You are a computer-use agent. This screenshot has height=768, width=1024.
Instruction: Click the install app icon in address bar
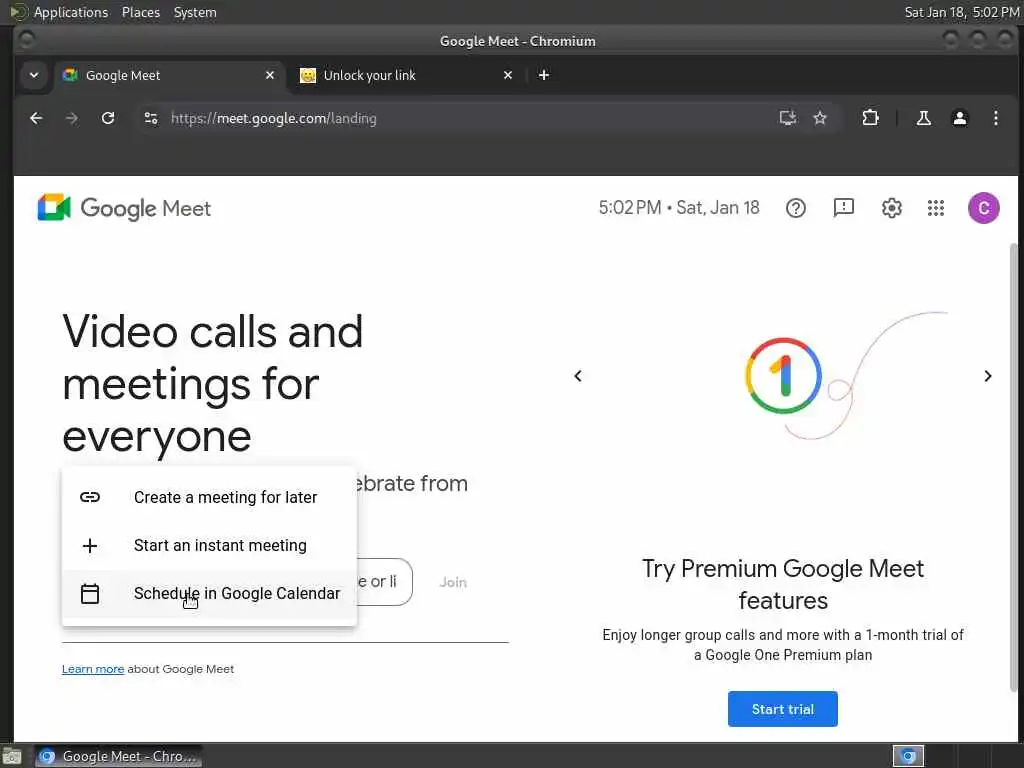[x=788, y=118]
